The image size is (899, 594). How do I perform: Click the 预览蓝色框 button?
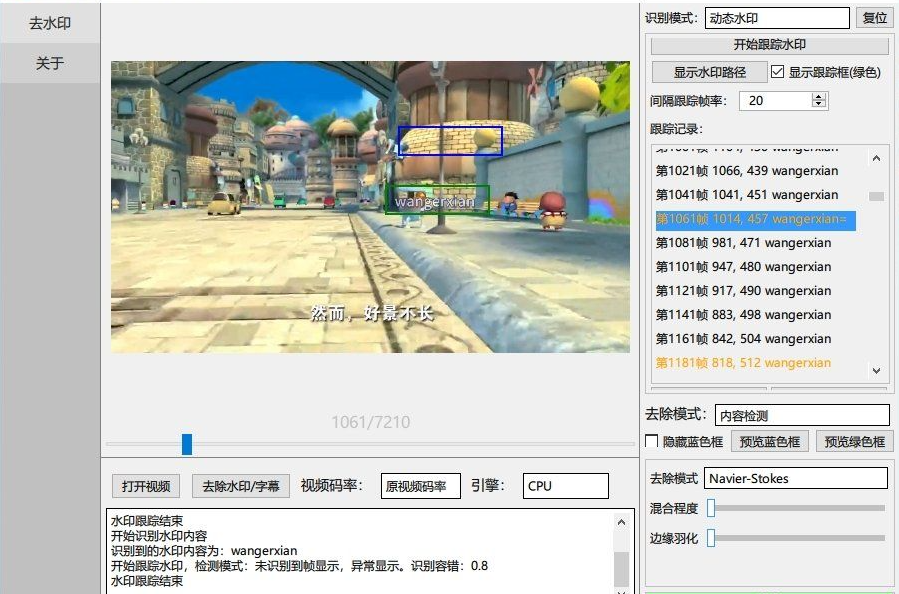click(x=769, y=441)
